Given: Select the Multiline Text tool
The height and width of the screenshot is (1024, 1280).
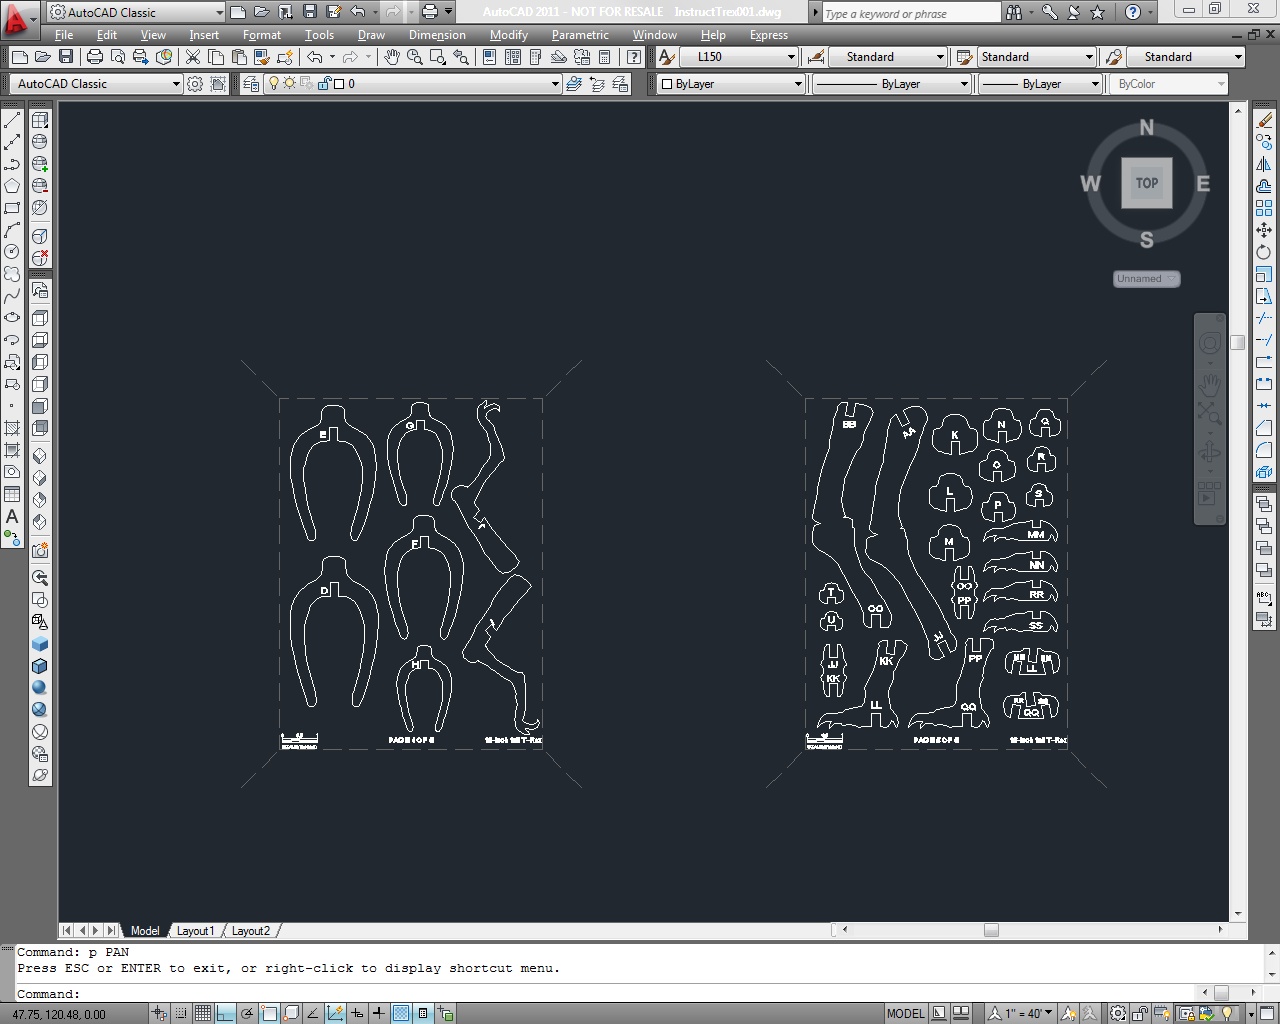Looking at the screenshot, I should 12,516.
